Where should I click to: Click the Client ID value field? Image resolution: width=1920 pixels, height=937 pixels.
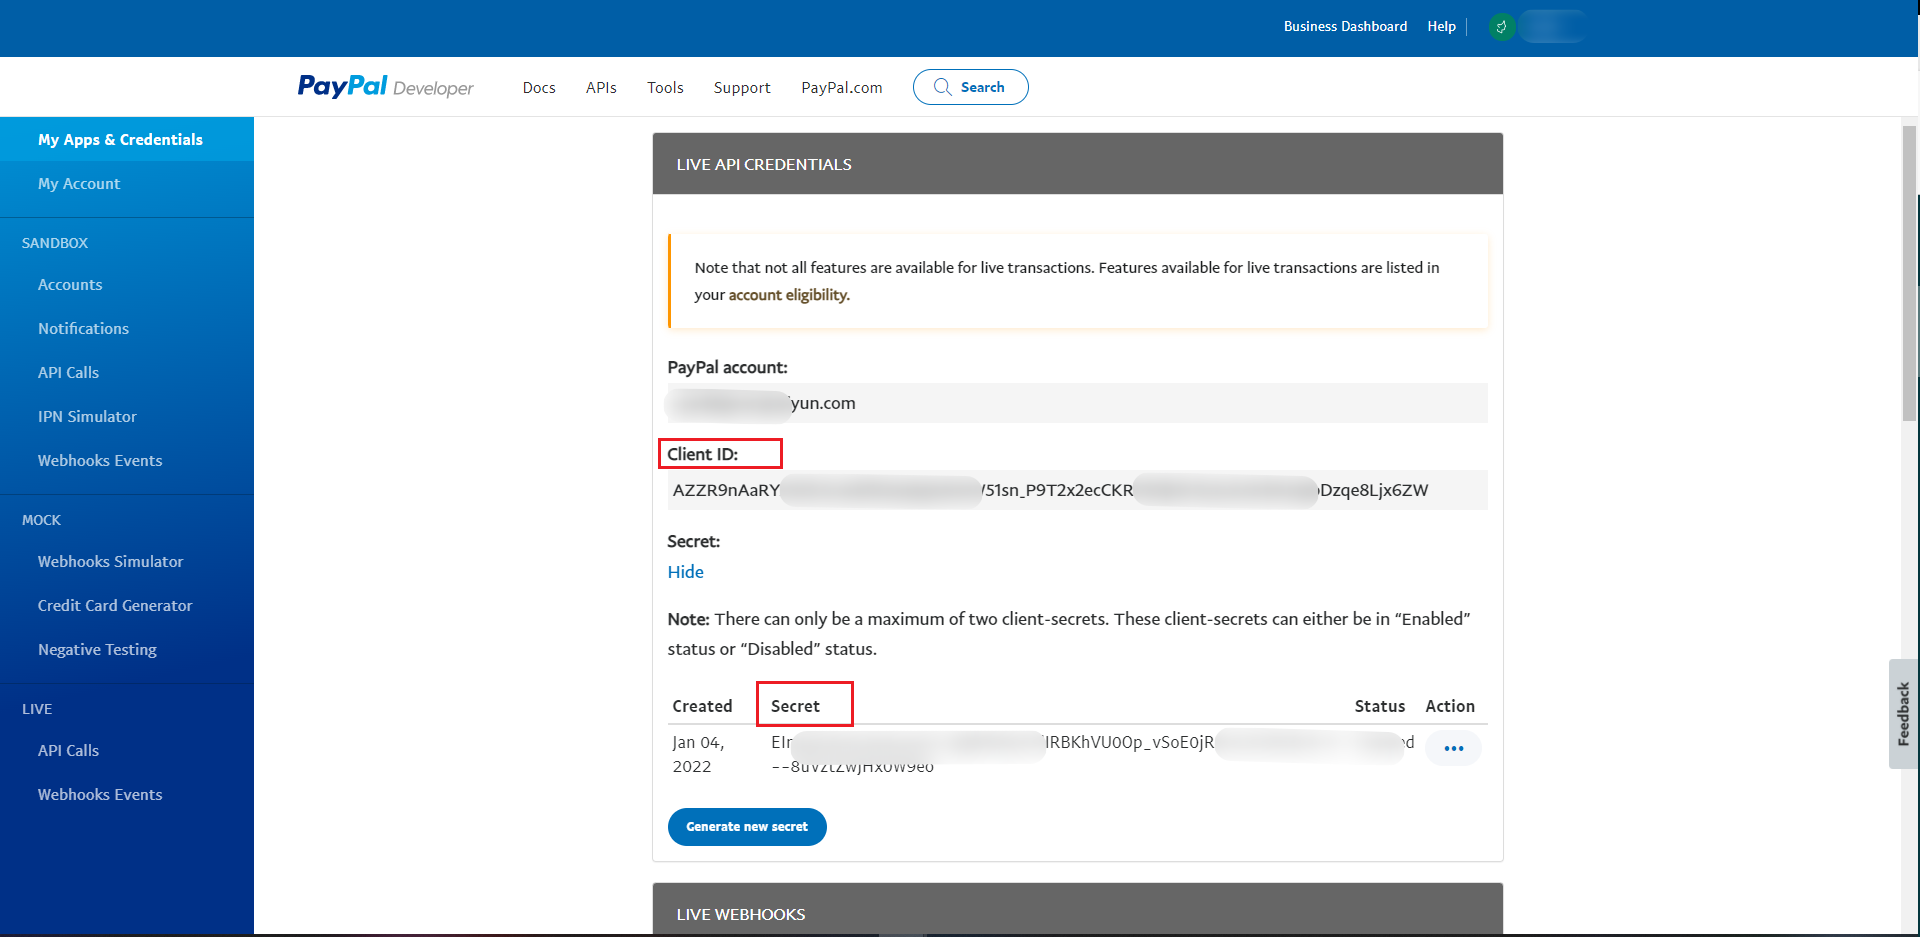[x=1077, y=490]
